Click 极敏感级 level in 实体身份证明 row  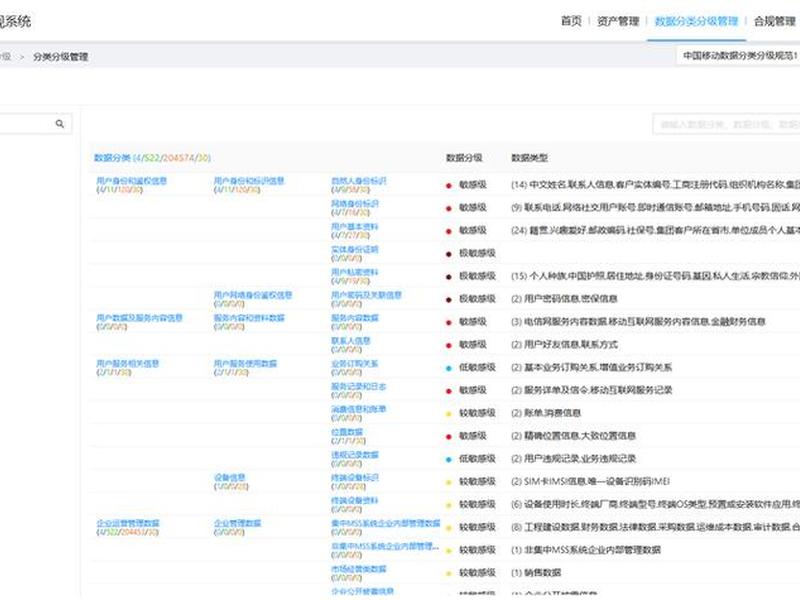(x=477, y=253)
